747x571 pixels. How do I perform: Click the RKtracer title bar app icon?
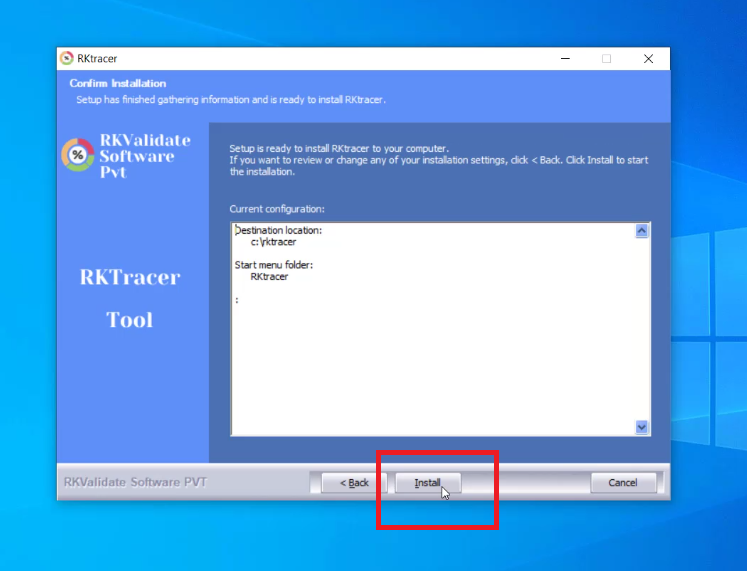tap(67, 58)
